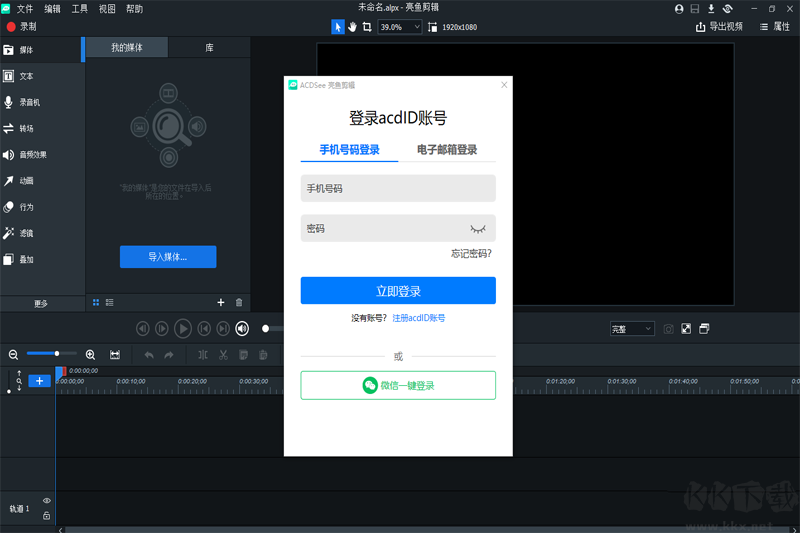Expand the 更多 section in sidebar
Image resolution: width=800 pixels, height=533 pixels.
point(40,303)
